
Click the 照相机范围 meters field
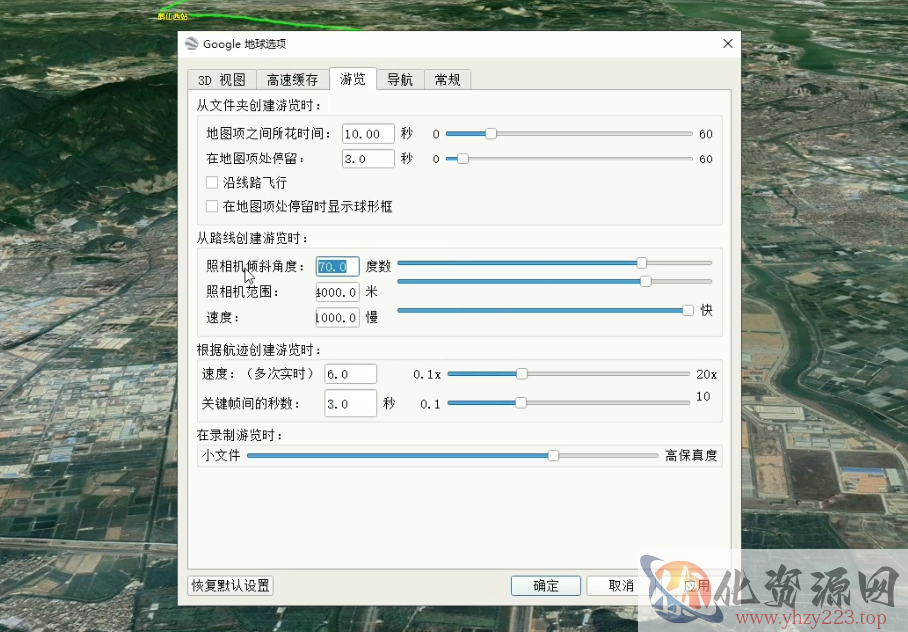(x=338, y=292)
